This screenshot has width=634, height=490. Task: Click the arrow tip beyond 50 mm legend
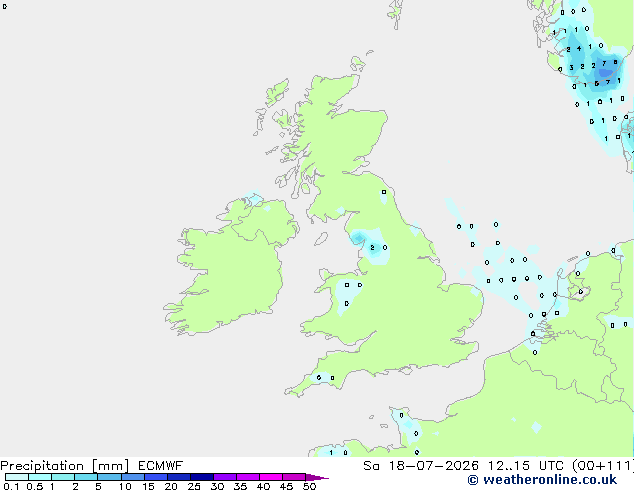pos(317,477)
